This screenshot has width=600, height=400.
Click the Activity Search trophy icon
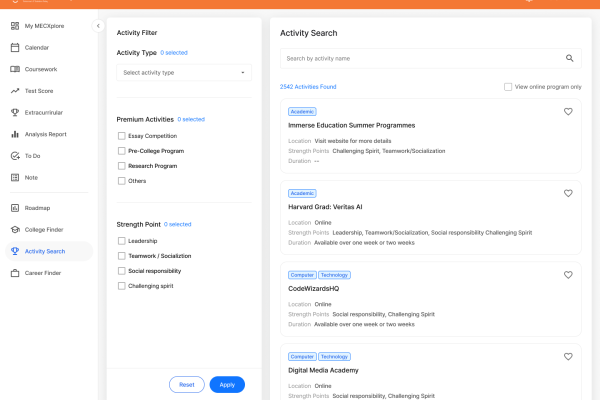(x=15, y=251)
